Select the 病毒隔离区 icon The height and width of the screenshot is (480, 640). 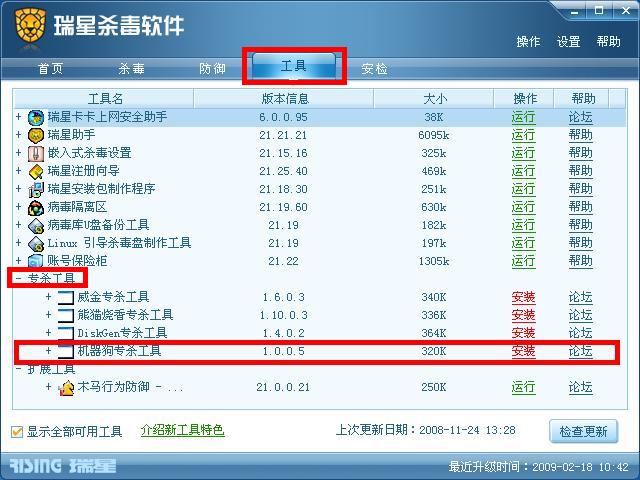click(x=36, y=207)
